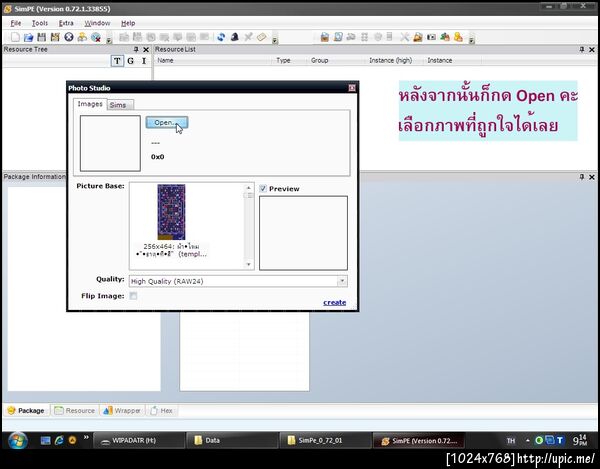The image size is (600, 469).
Task: Click the round close package icon
Action: tap(69, 37)
